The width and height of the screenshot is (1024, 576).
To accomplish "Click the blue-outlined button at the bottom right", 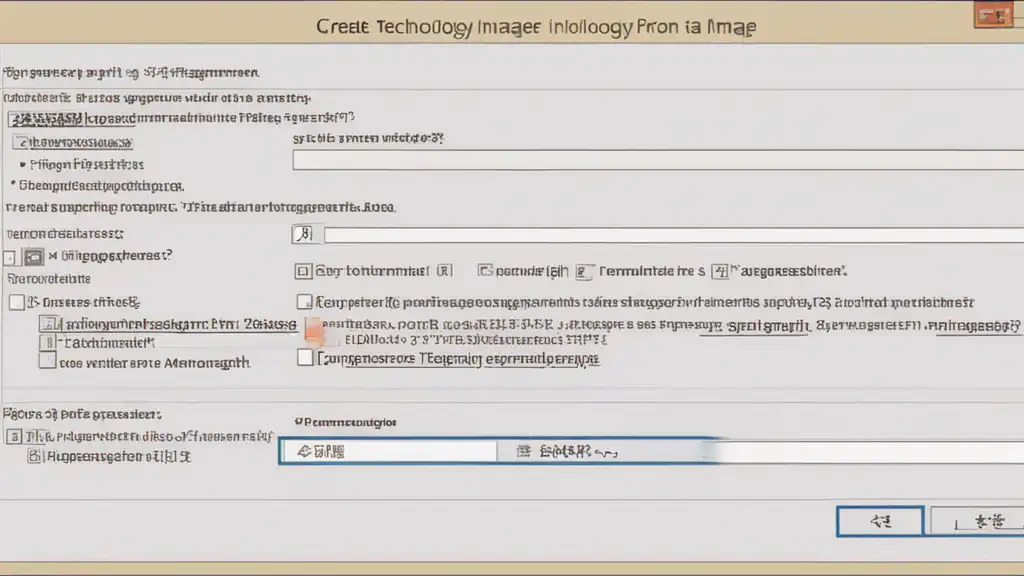I will [879, 521].
